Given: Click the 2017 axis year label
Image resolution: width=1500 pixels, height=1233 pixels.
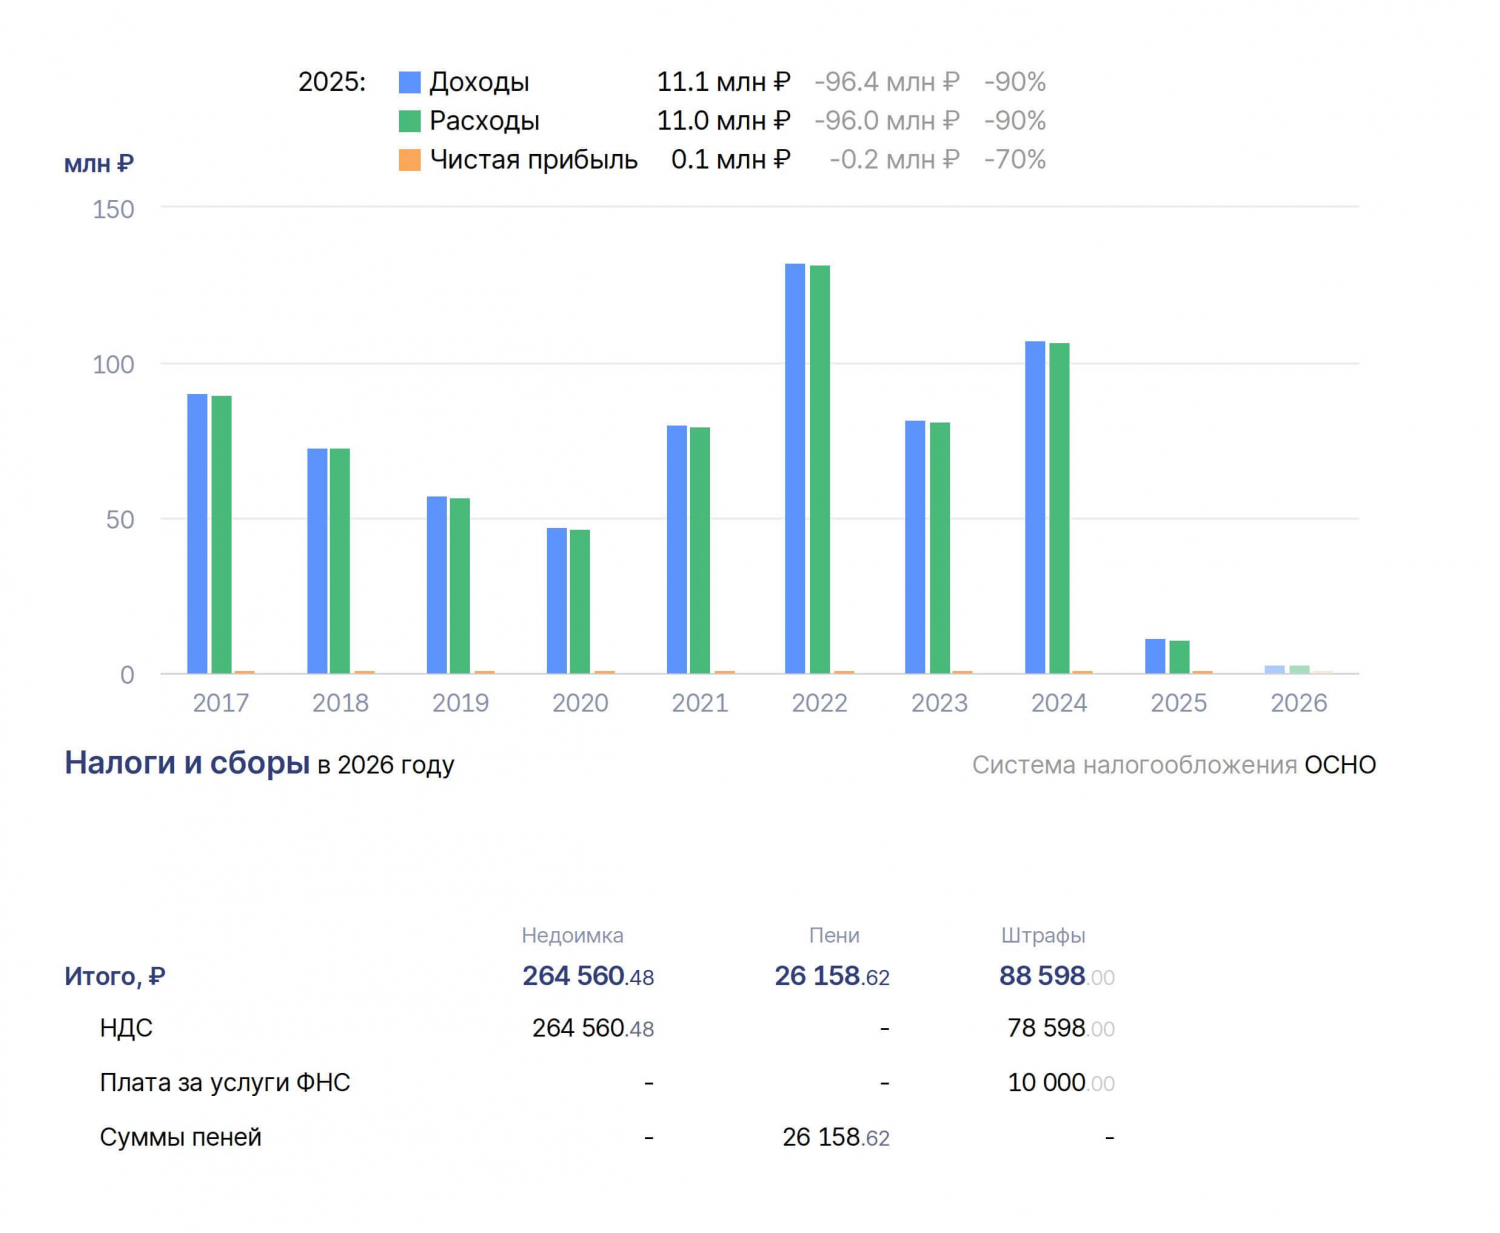Looking at the screenshot, I should pyautogui.click(x=221, y=703).
